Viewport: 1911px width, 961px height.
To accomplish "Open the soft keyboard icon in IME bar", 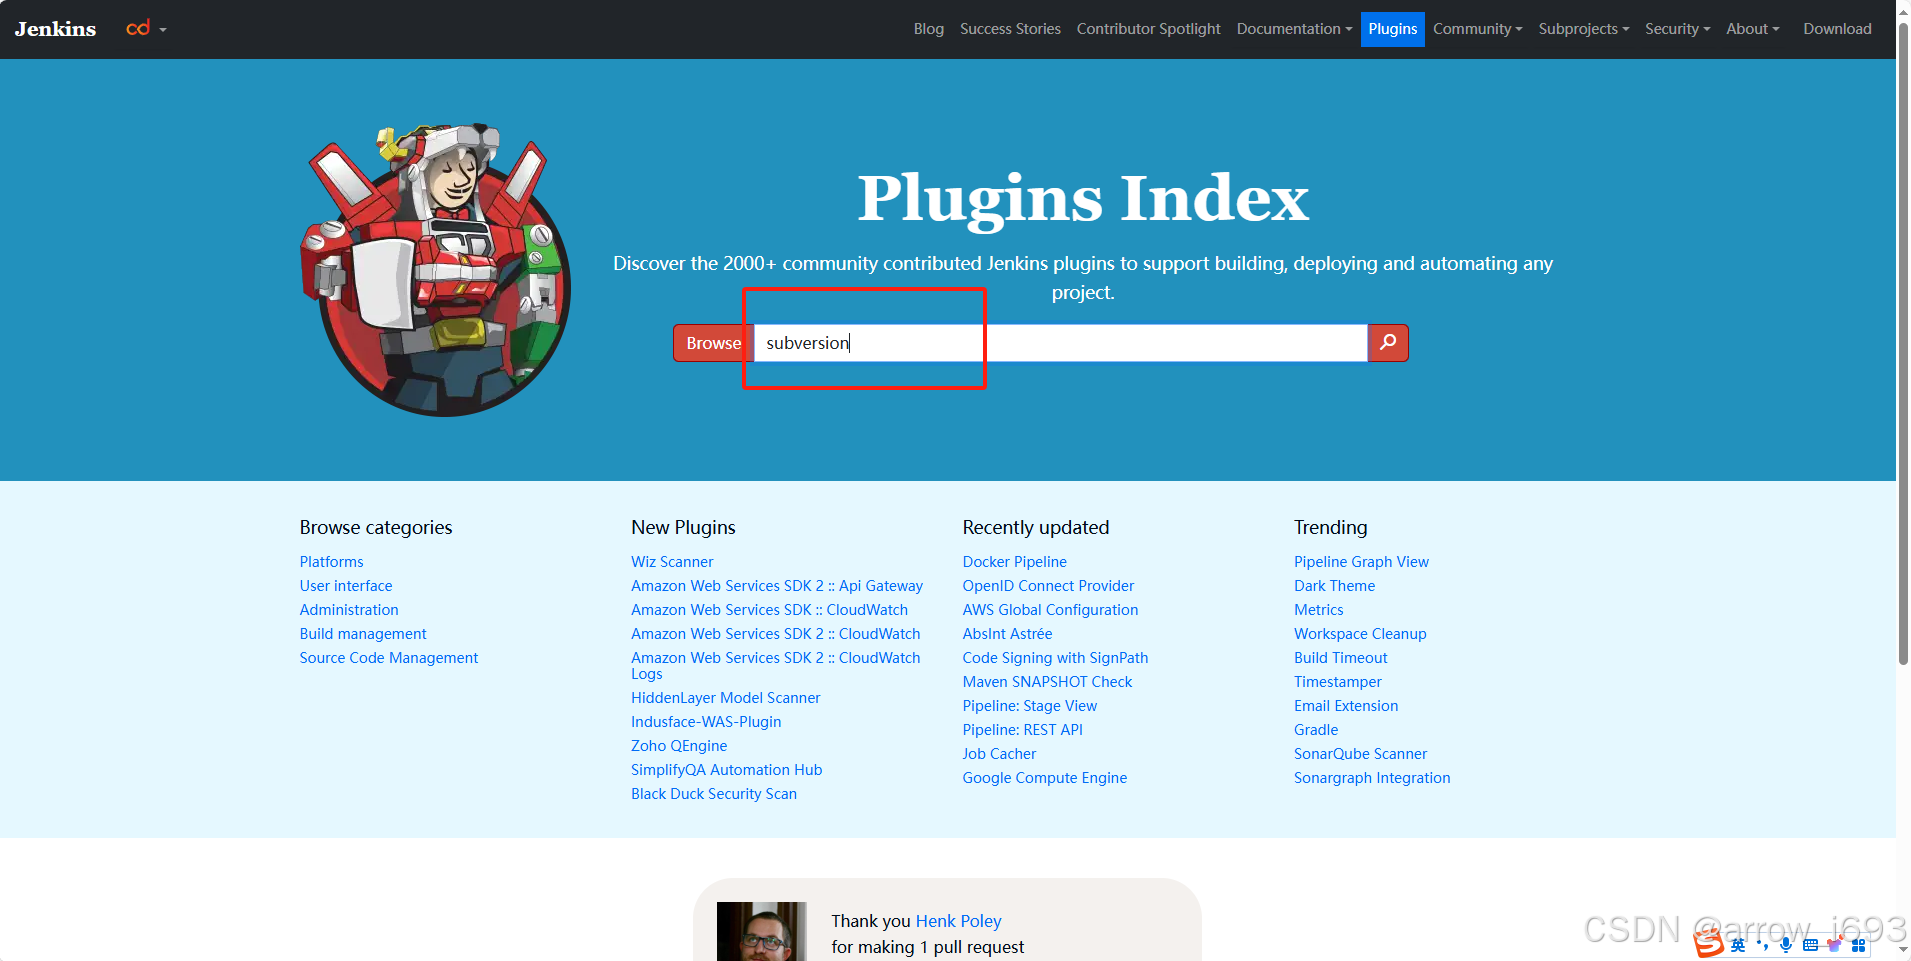I will (x=1810, y=945).
